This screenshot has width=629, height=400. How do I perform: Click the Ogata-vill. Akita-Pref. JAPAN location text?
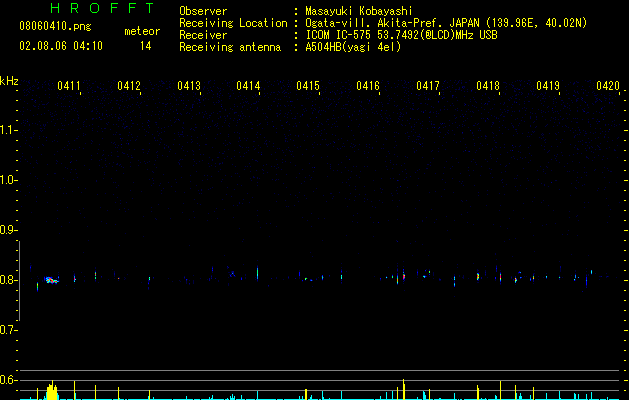(x=446, y=23)
